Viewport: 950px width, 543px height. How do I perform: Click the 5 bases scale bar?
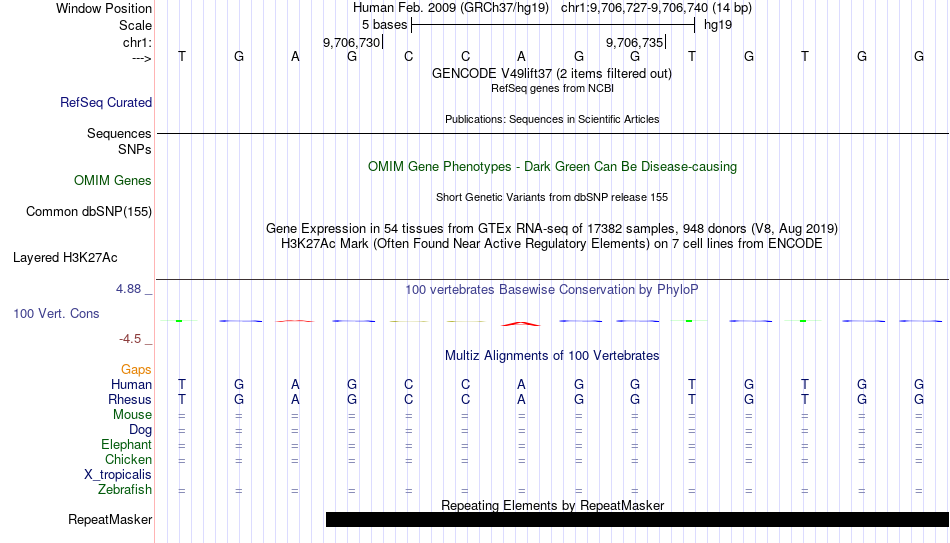[553, 25]
